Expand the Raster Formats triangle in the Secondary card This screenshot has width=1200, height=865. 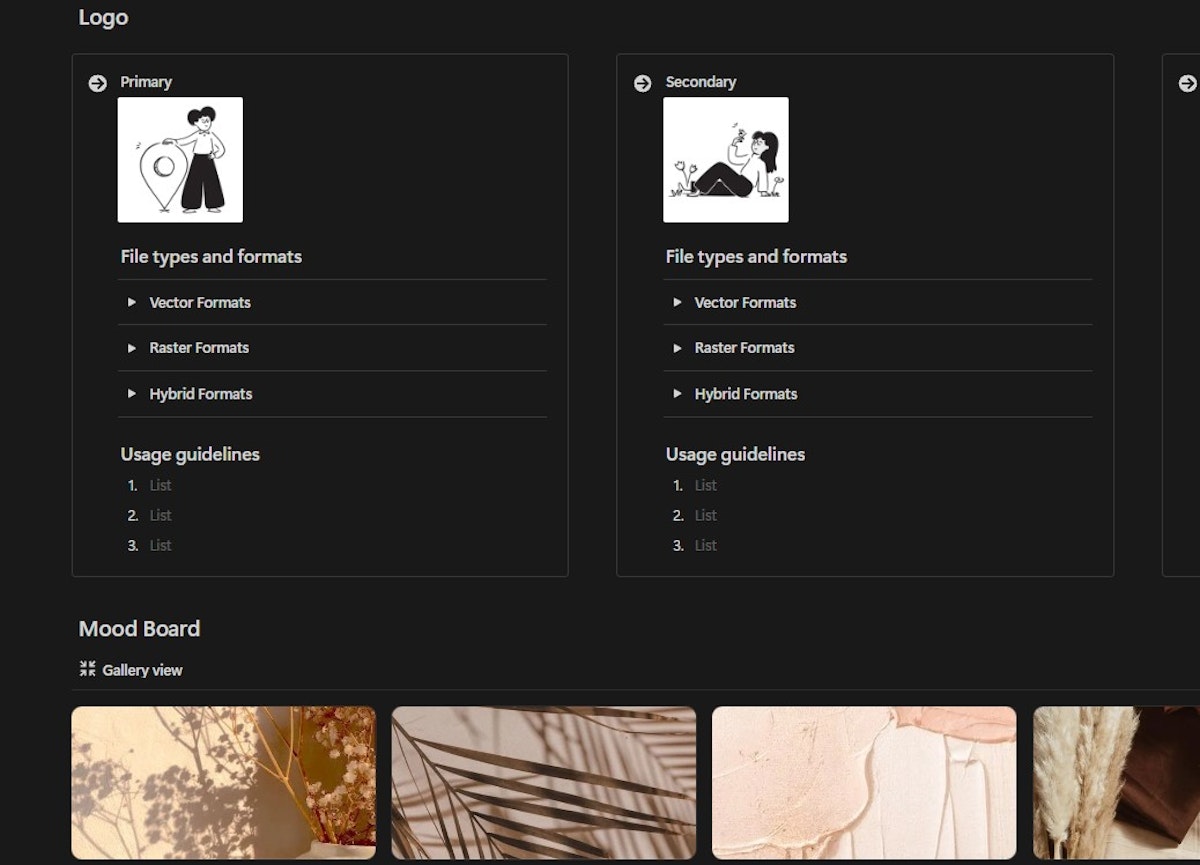pos(677,348)
